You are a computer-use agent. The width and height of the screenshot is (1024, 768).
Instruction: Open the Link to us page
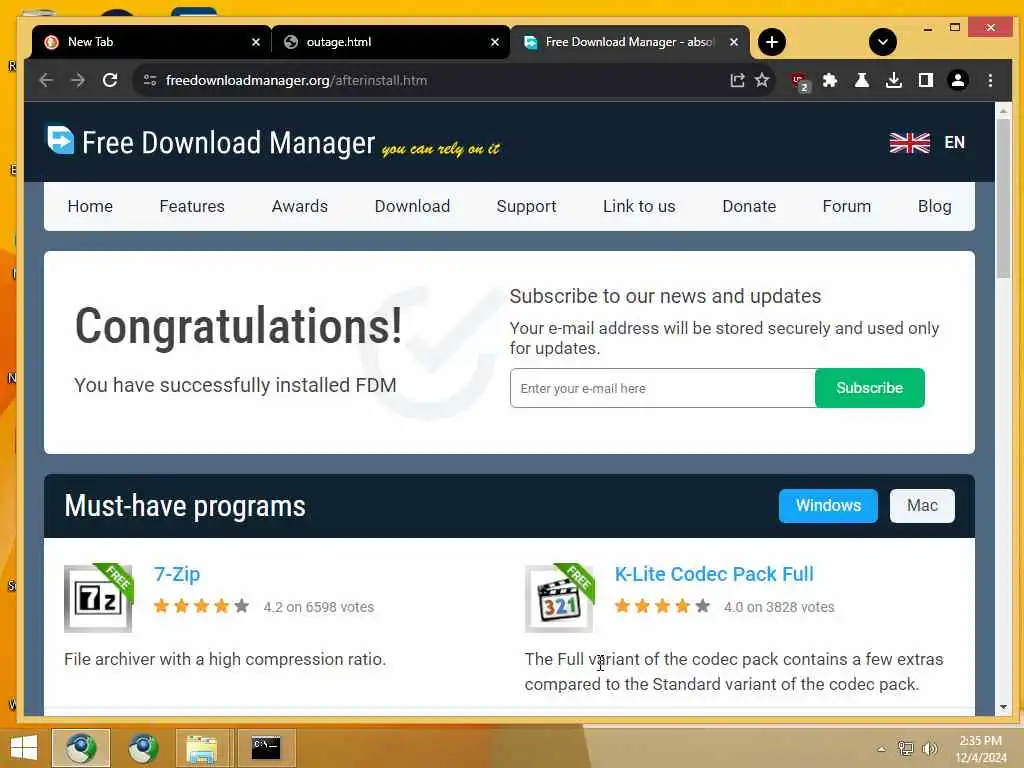point(639,206)
